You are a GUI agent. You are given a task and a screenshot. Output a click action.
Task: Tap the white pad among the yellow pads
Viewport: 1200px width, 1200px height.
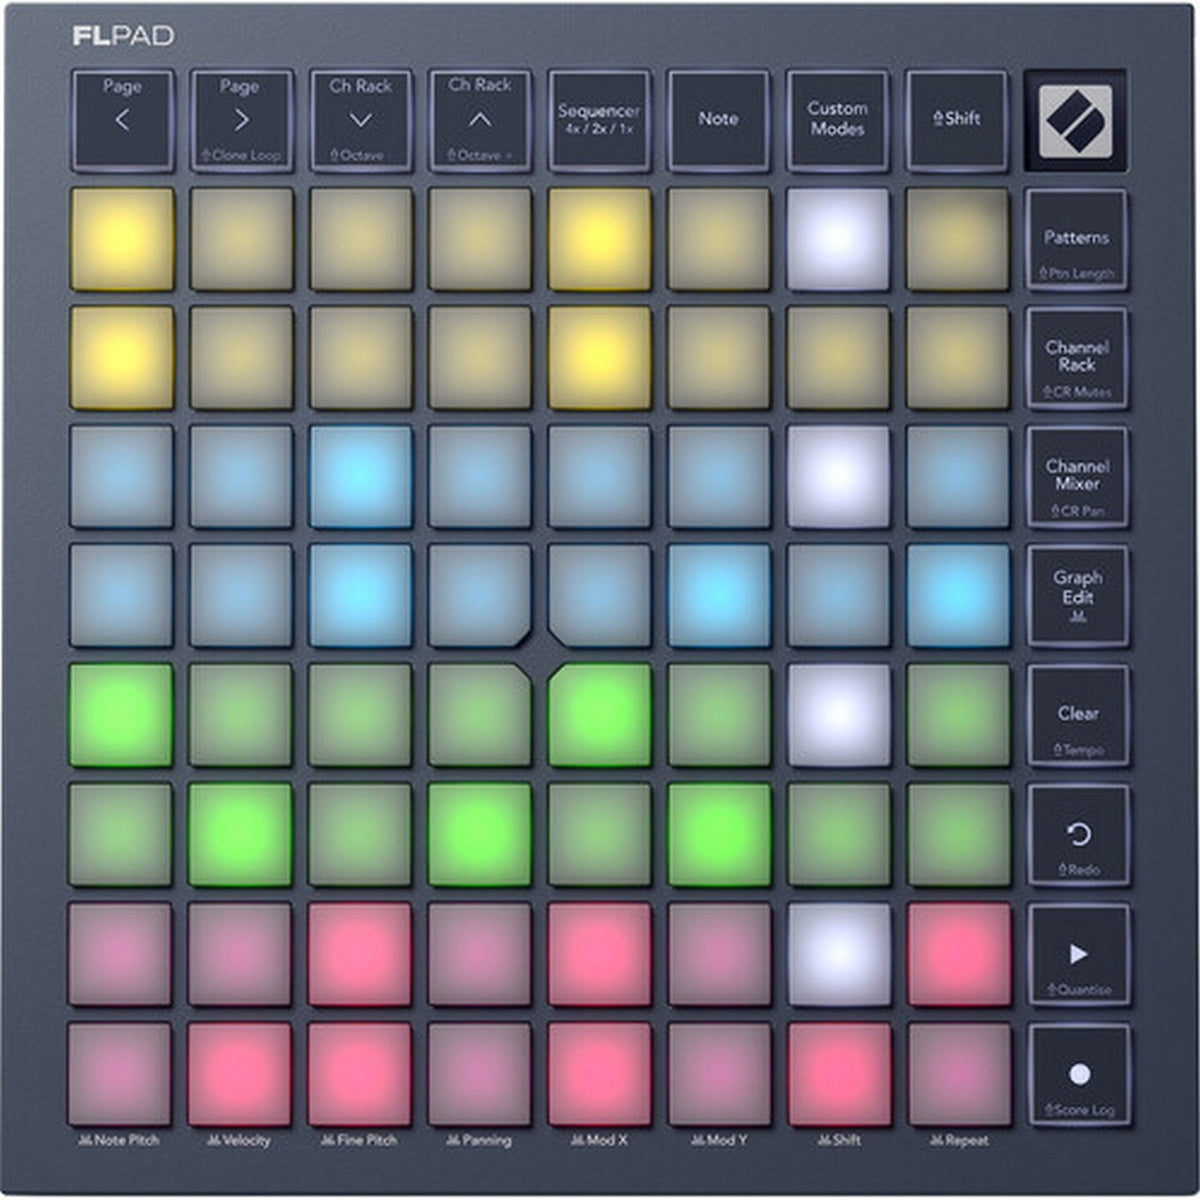tap(838, 240)
